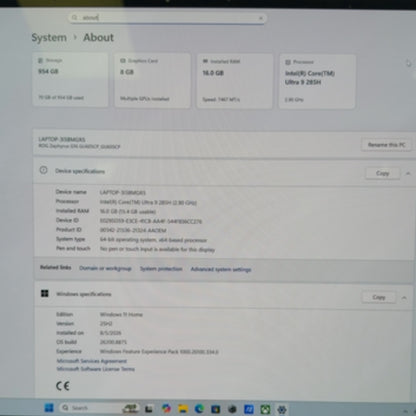Copy the Device specifications
Image resolution: width=416 pixels, height=416 pixels.
click(383, 173)
